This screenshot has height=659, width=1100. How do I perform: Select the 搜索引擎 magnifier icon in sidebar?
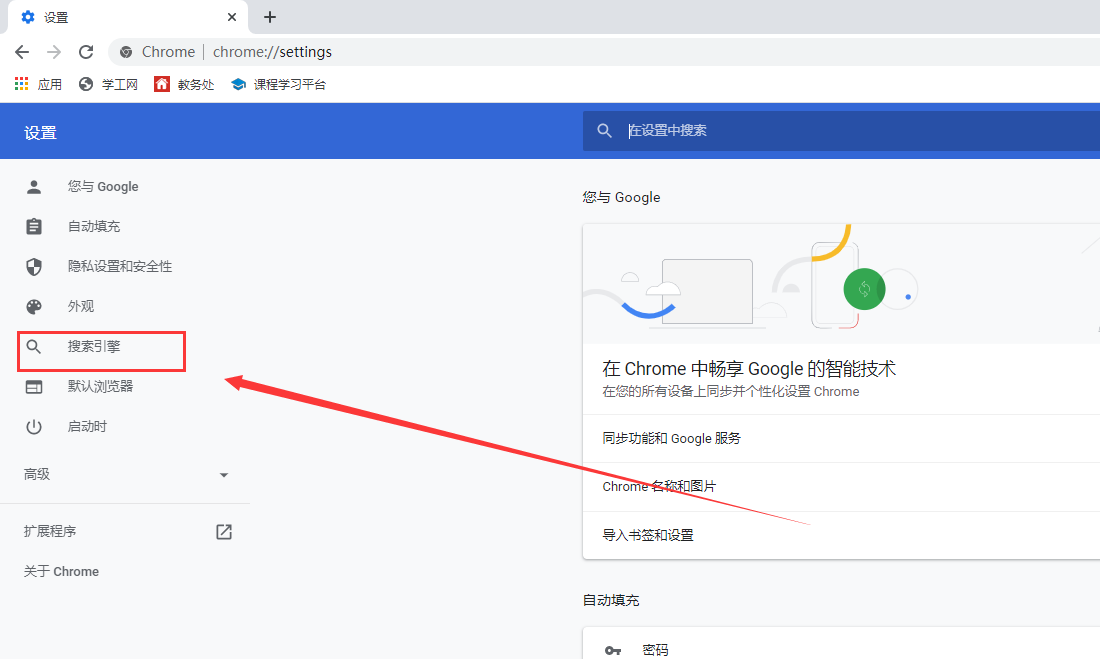coord(33,346)
